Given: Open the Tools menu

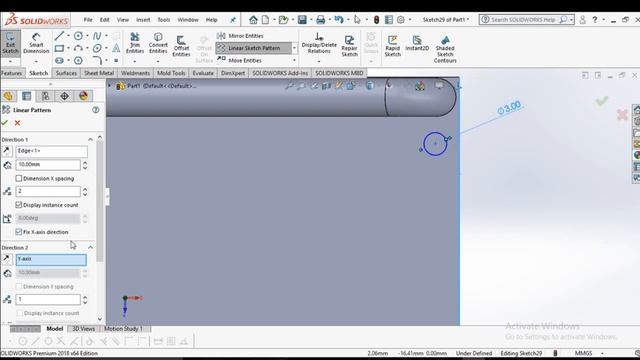Looking at the screenshot, I should (164, 20).
